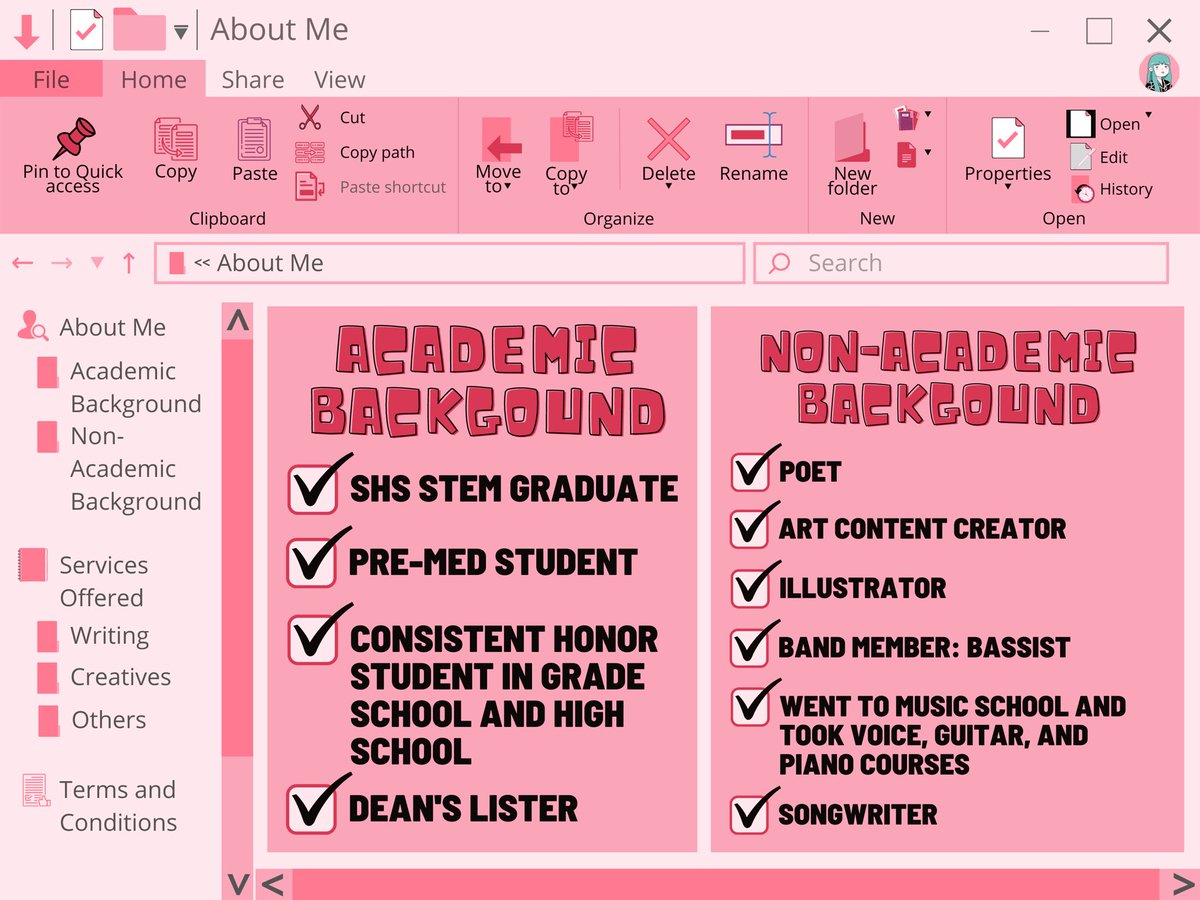The height and width of the screenshot is (900, 1200).
Task: Click the up one level arrow
Action: click(129, 263)
